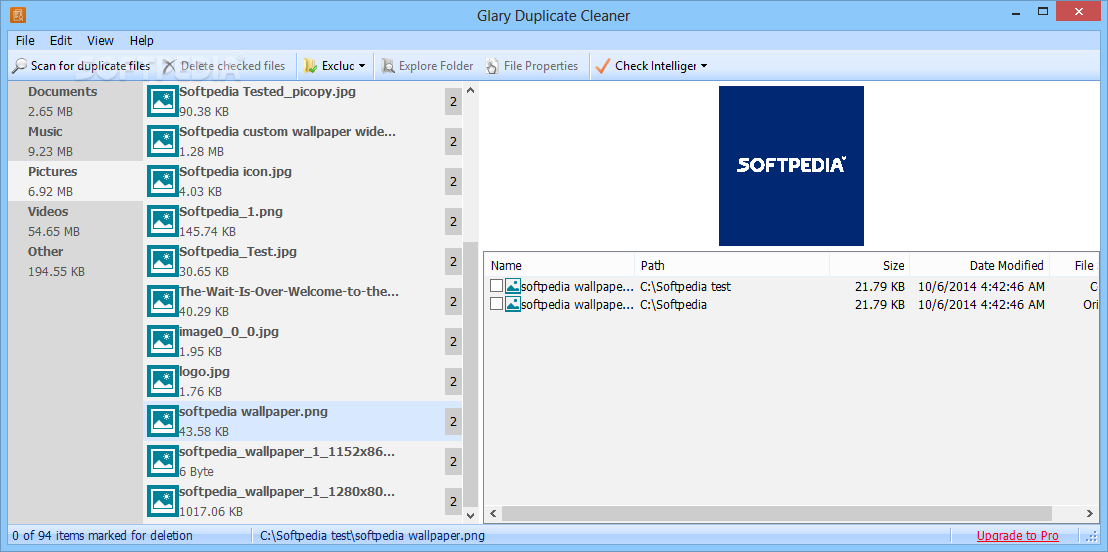Image resolution: width=1108 pixels, height=552 pixels.
Task: Click the C:\Softpedia test path cell
Action: coord(685,287)
